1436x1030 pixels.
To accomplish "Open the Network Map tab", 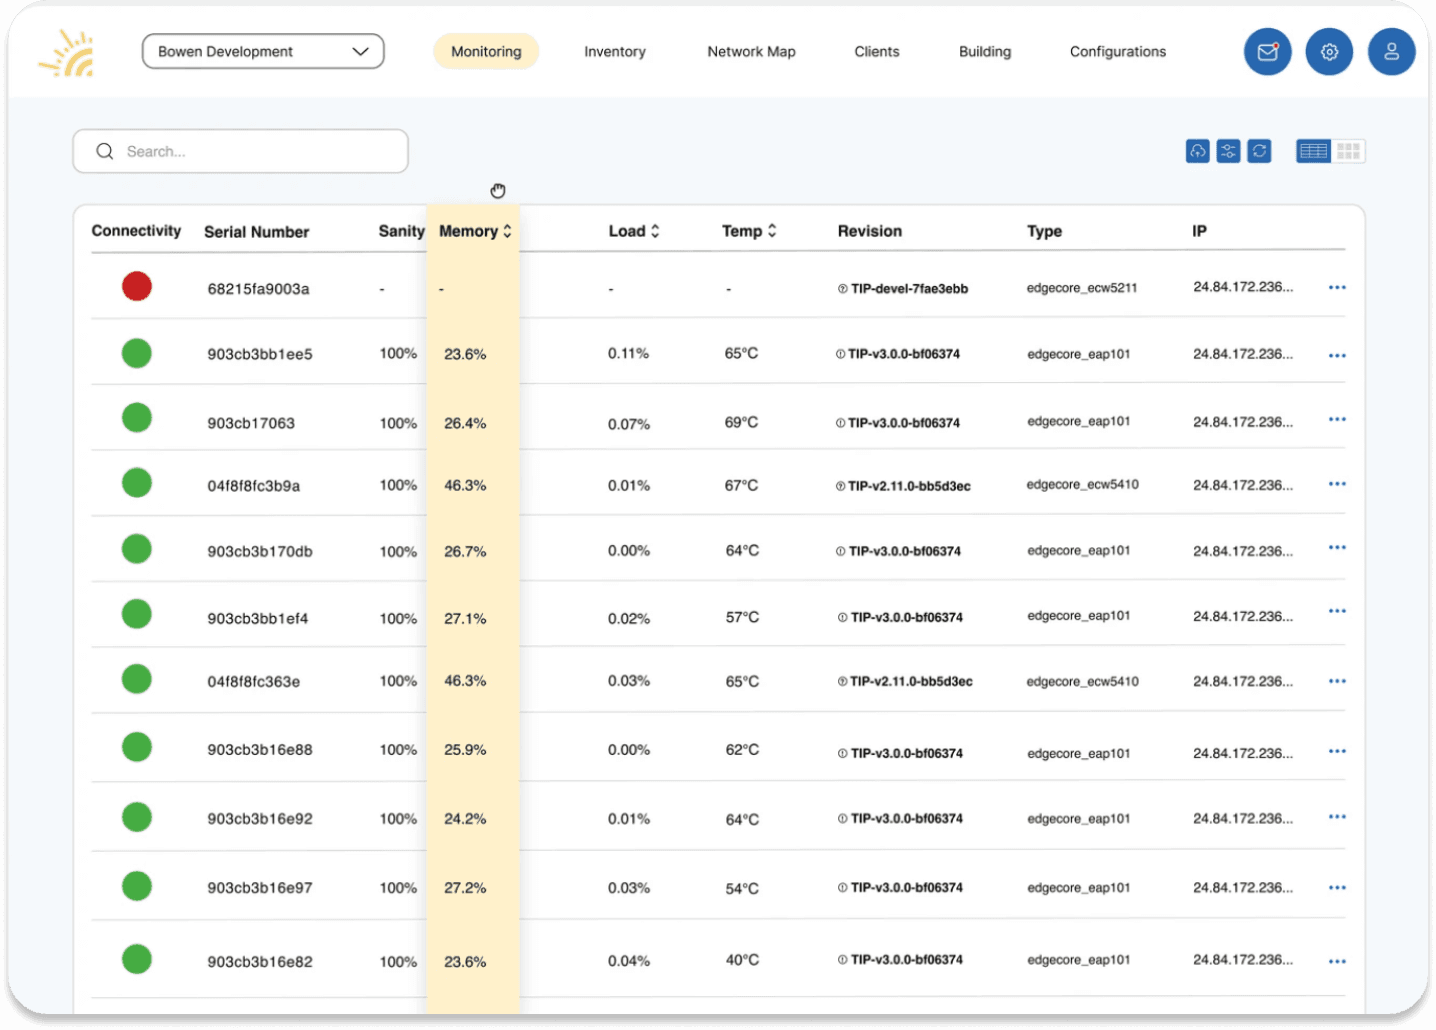I will point(751,52).
